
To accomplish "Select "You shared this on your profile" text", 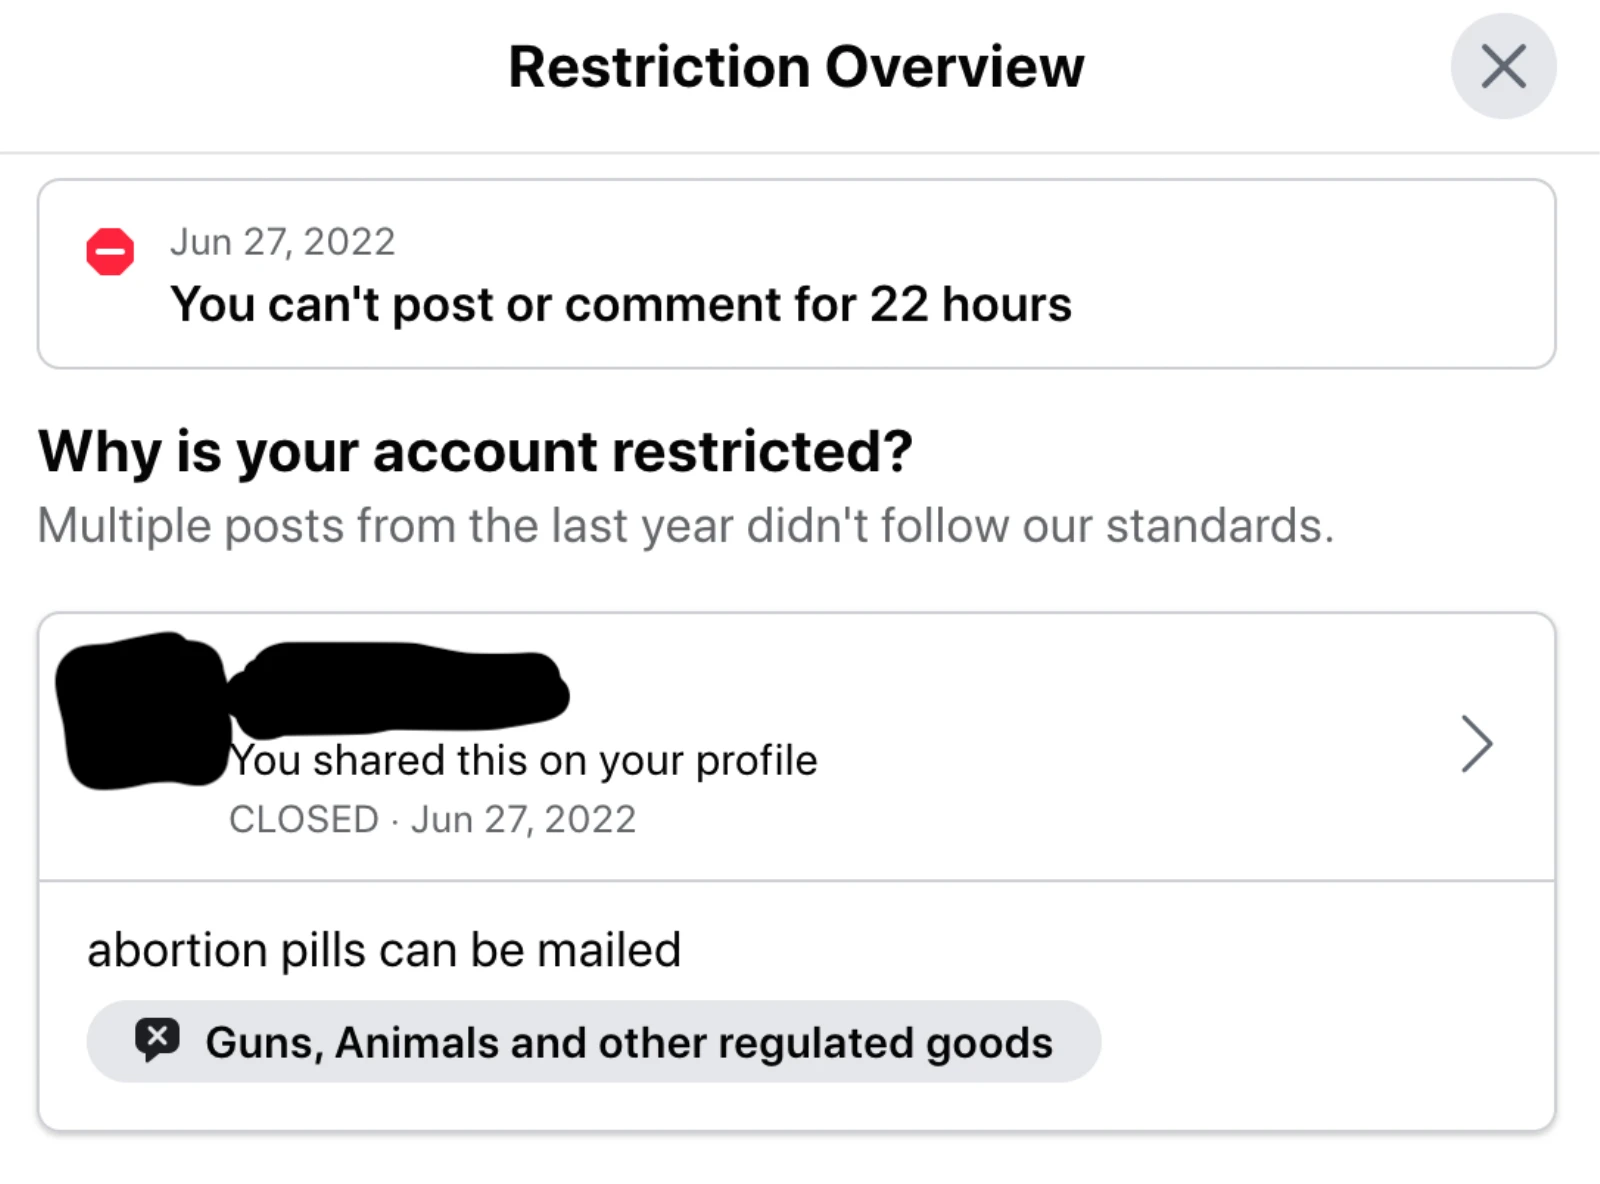I will point(524,761).
